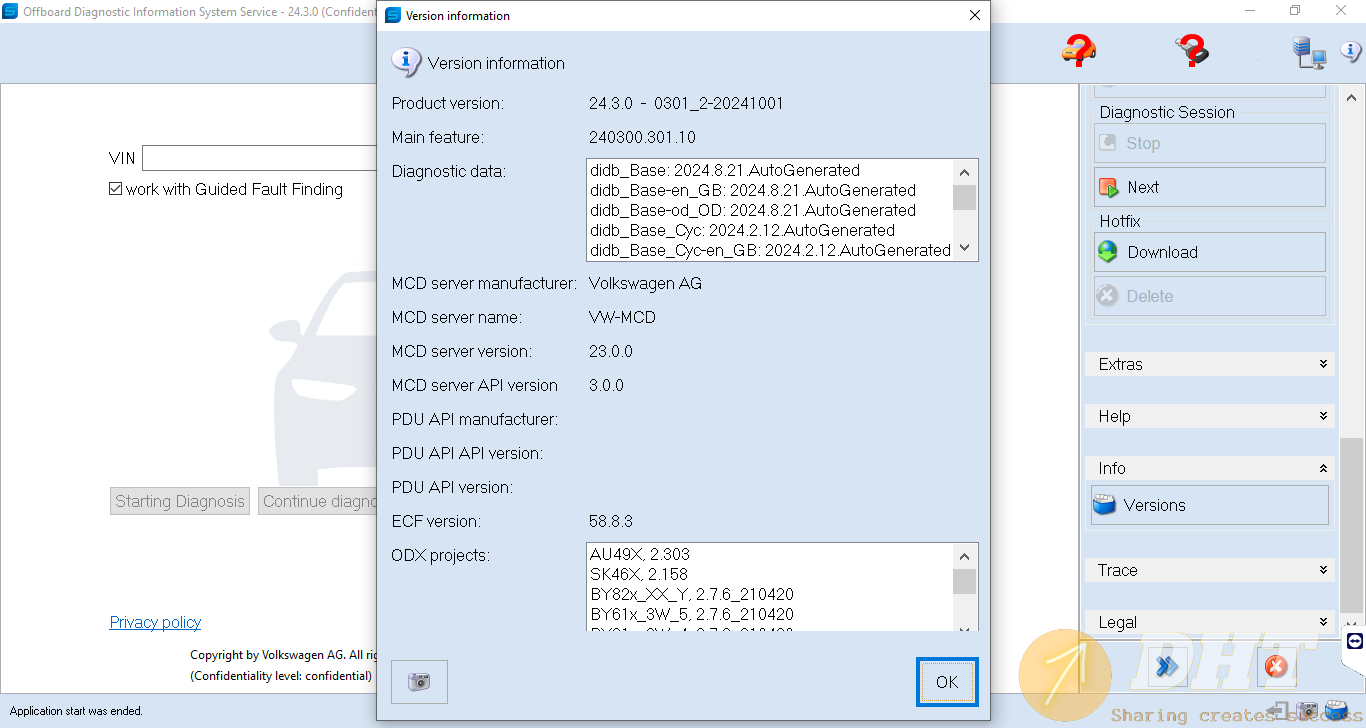This screenshot has height=728, width=1366.
Task: Toggle the work with Guided Fault Finding checkbox
Action: pos(116,189)
